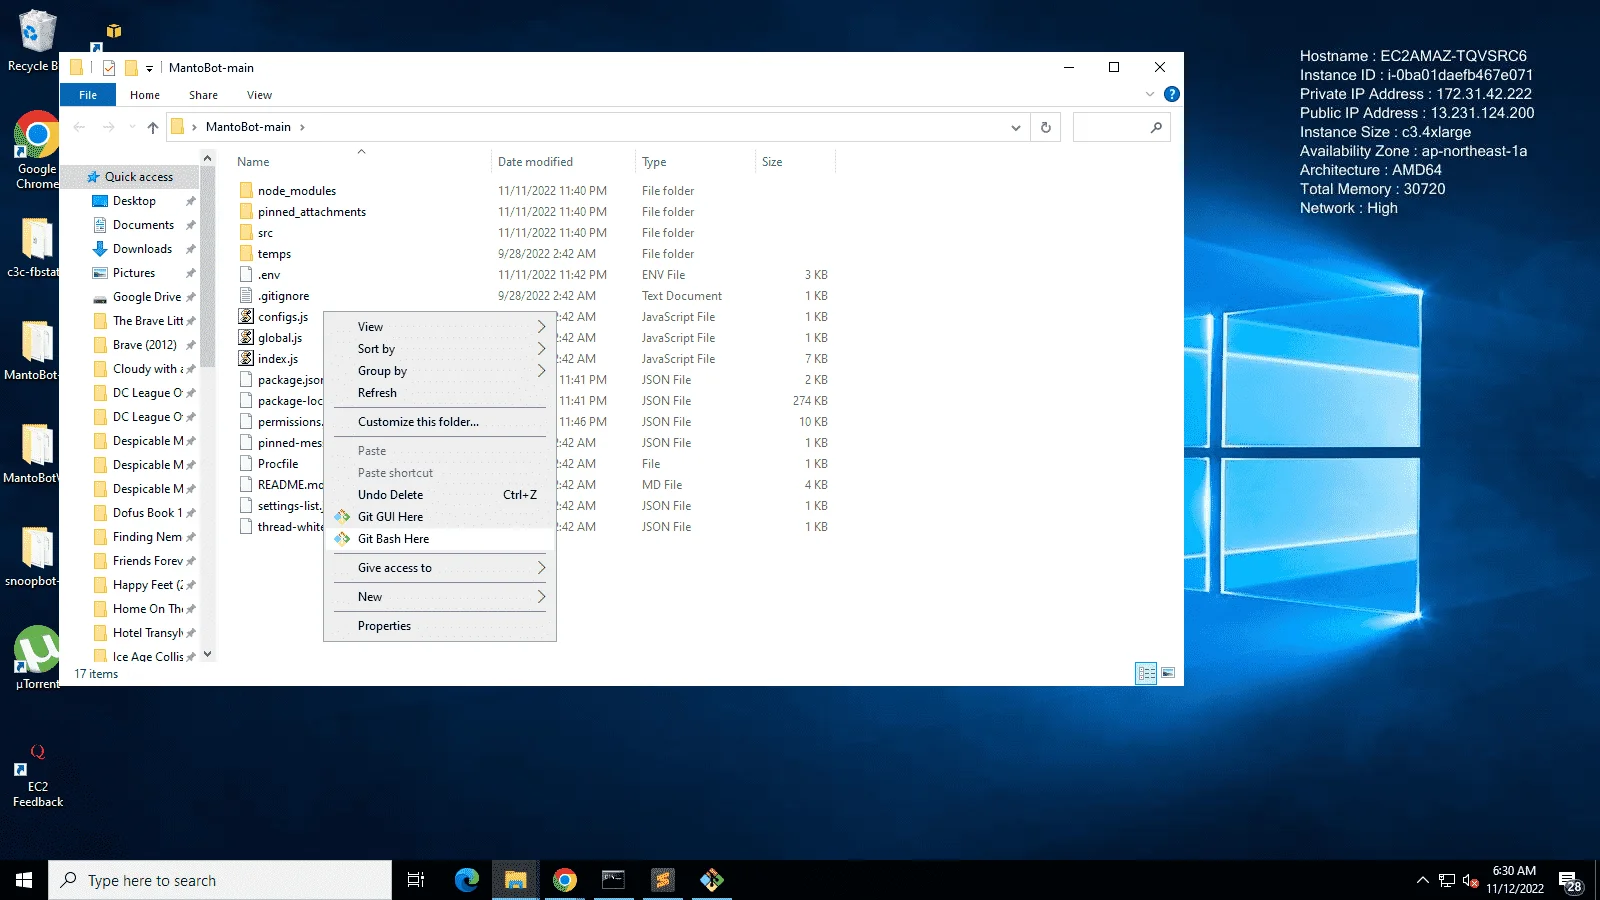Image resolution: width=1600 pixels, height=900 pixels.
Task: Click New folder quick access toolbar icon
Action: [130, 68]
